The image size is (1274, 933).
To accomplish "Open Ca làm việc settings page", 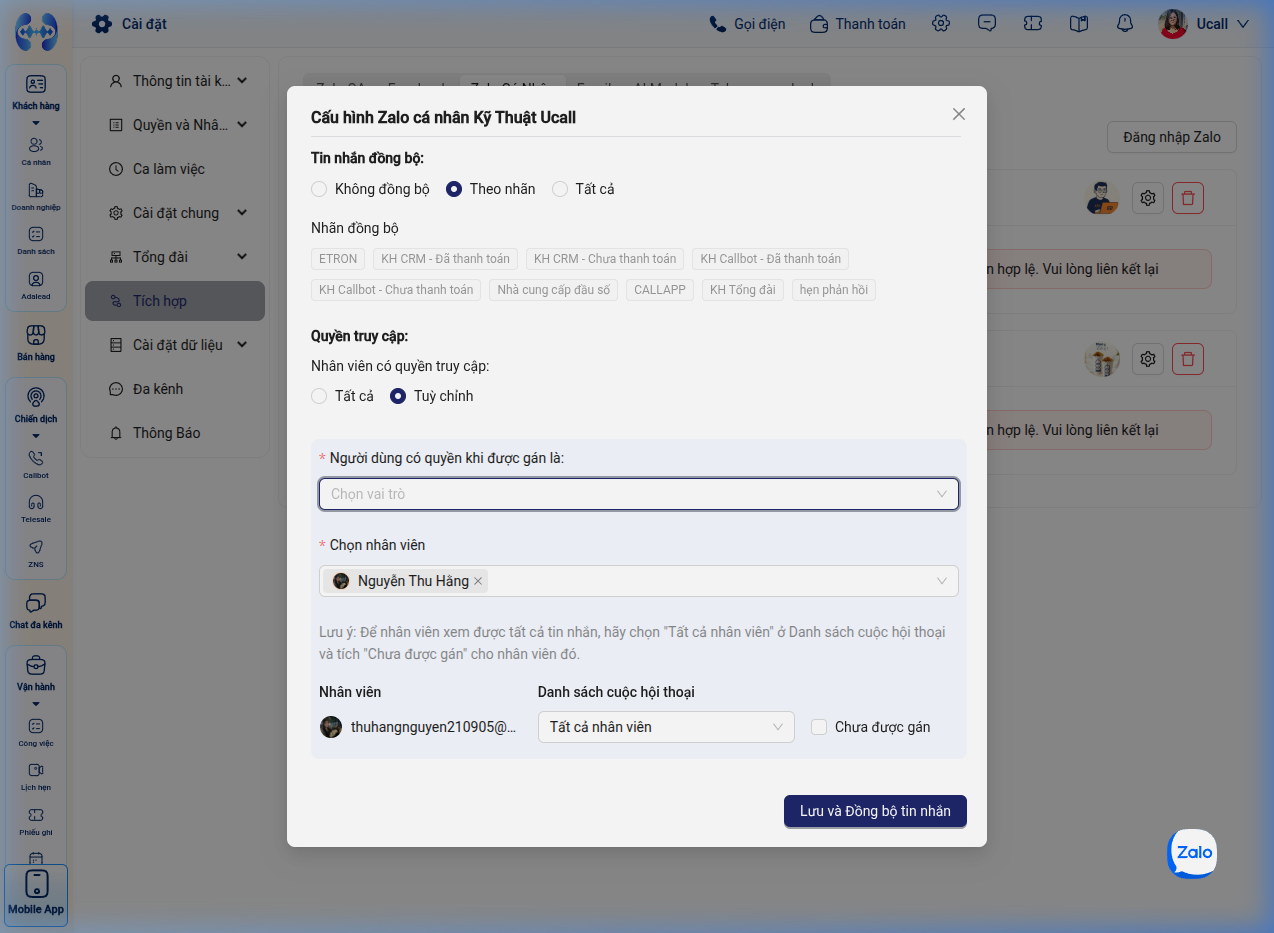I will click(177, 169).
